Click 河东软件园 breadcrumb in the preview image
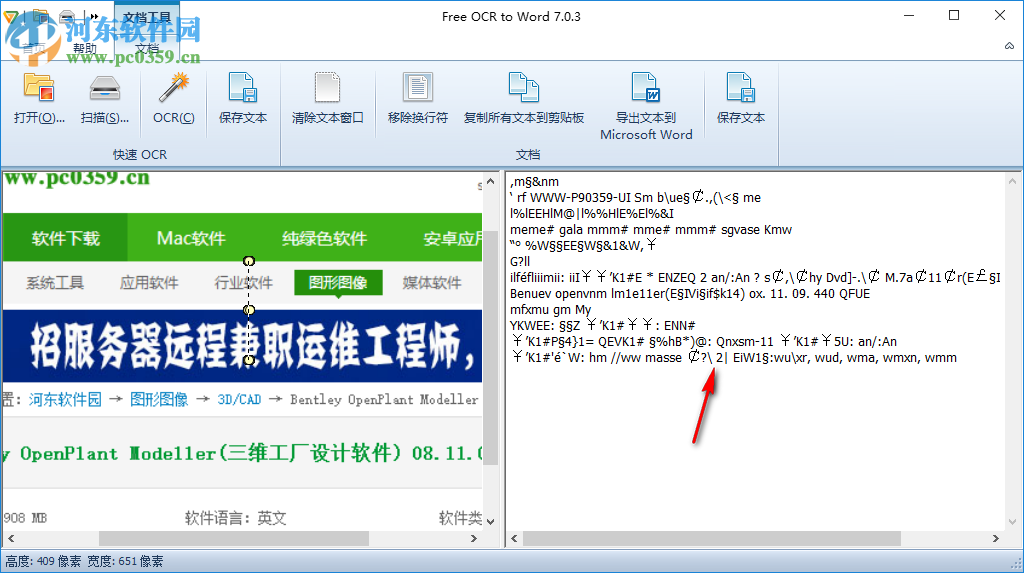Image resolution: width=1024 pixels, height=573 pixels. [x=65, y=399]
